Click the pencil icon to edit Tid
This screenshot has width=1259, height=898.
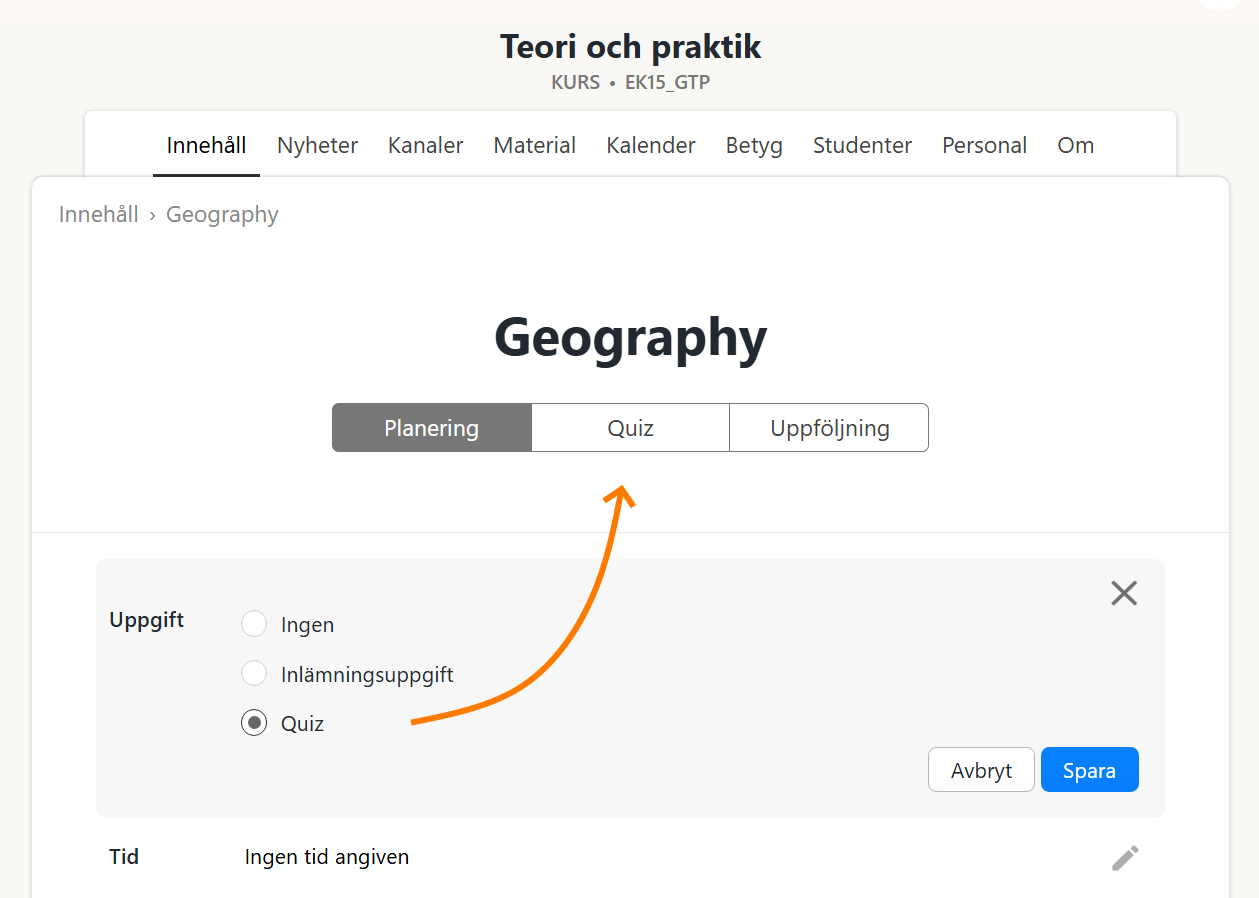1125,858
